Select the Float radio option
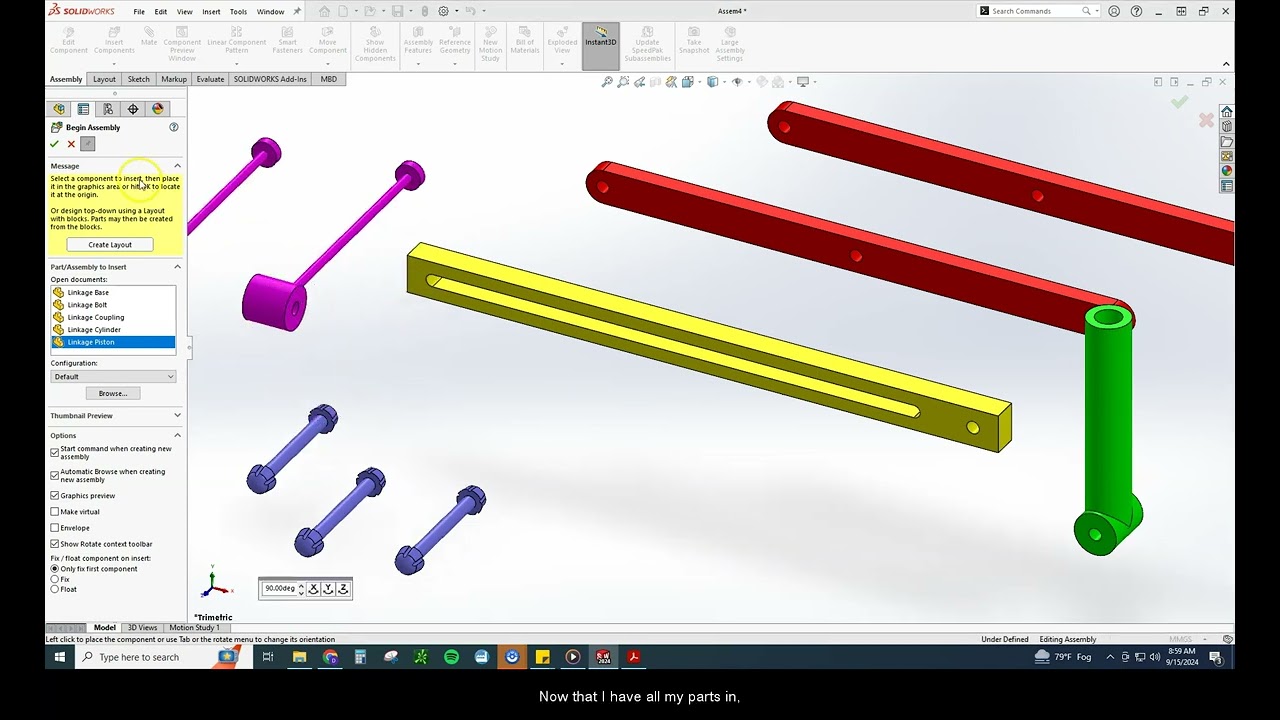Viewport: 1280px width, 720px height. 55,589
